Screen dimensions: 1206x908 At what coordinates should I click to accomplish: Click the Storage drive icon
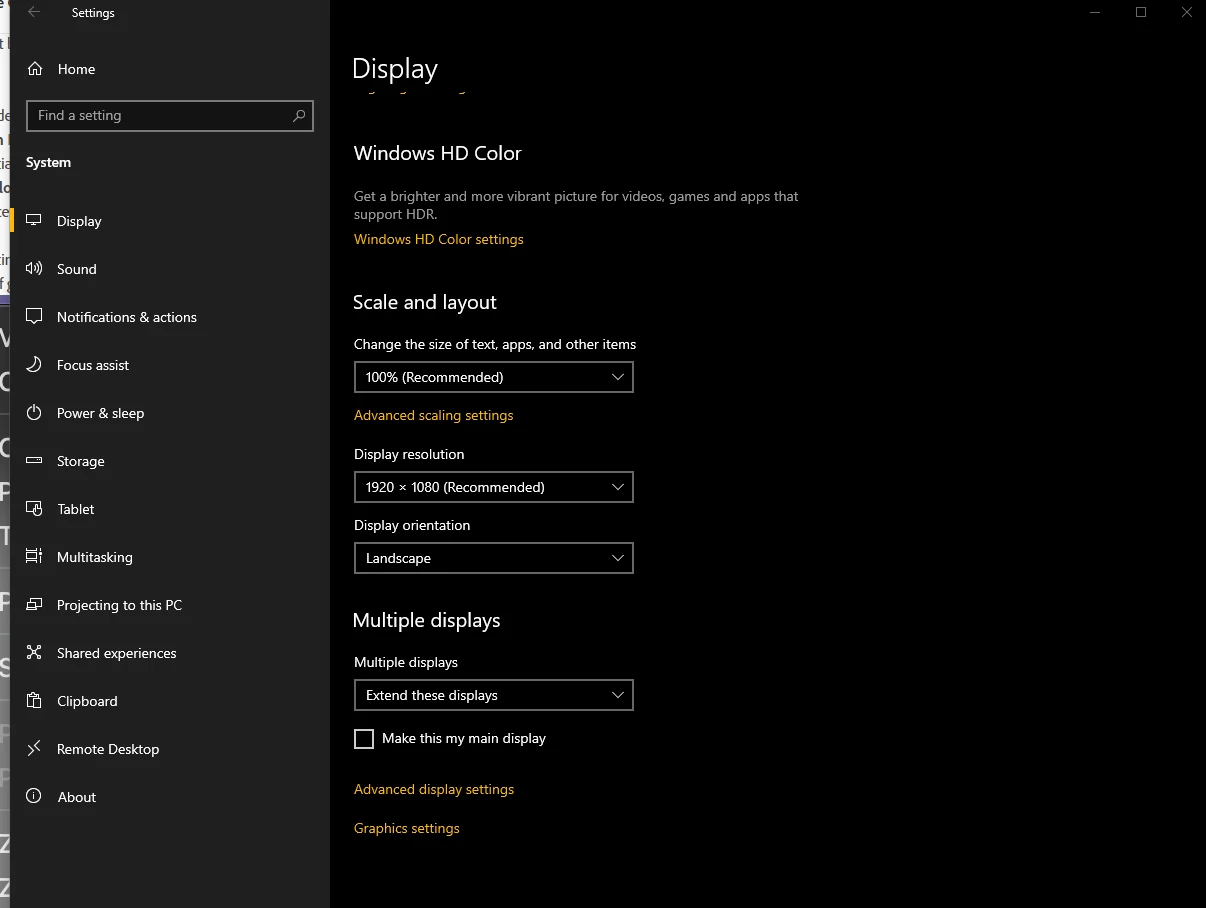tap(35, 461)
